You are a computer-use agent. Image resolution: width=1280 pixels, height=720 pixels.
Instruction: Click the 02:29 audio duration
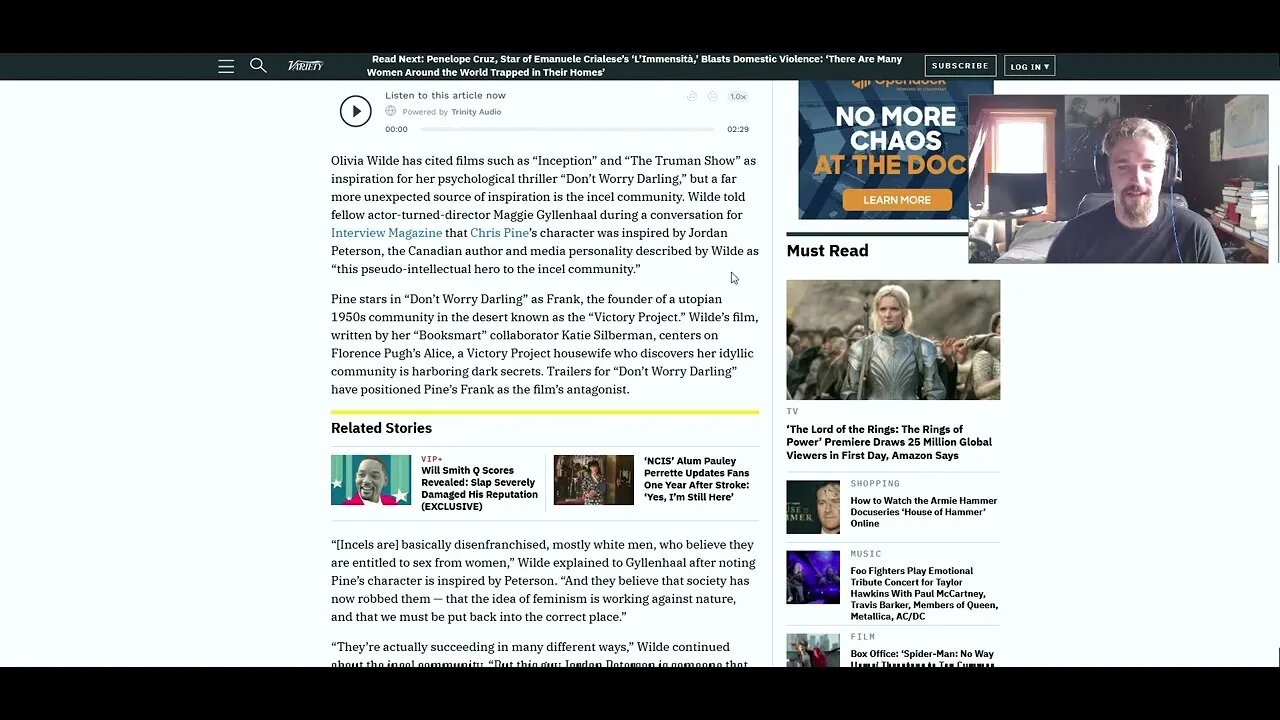coord(738,129)
